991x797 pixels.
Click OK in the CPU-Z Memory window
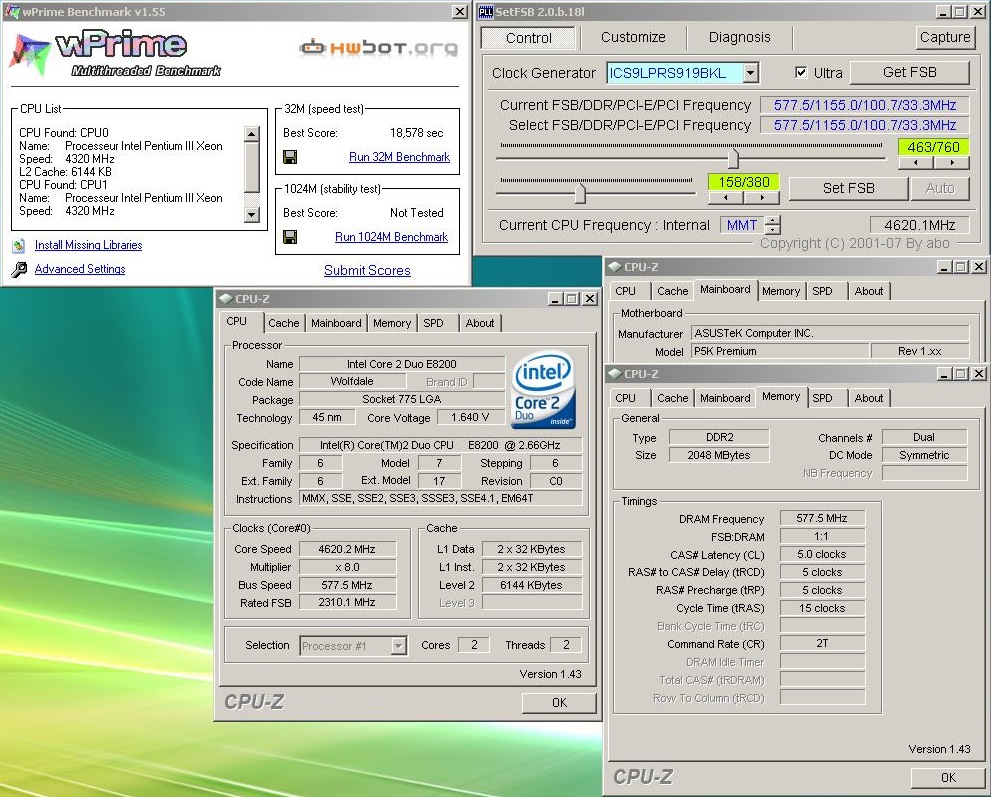948,778
